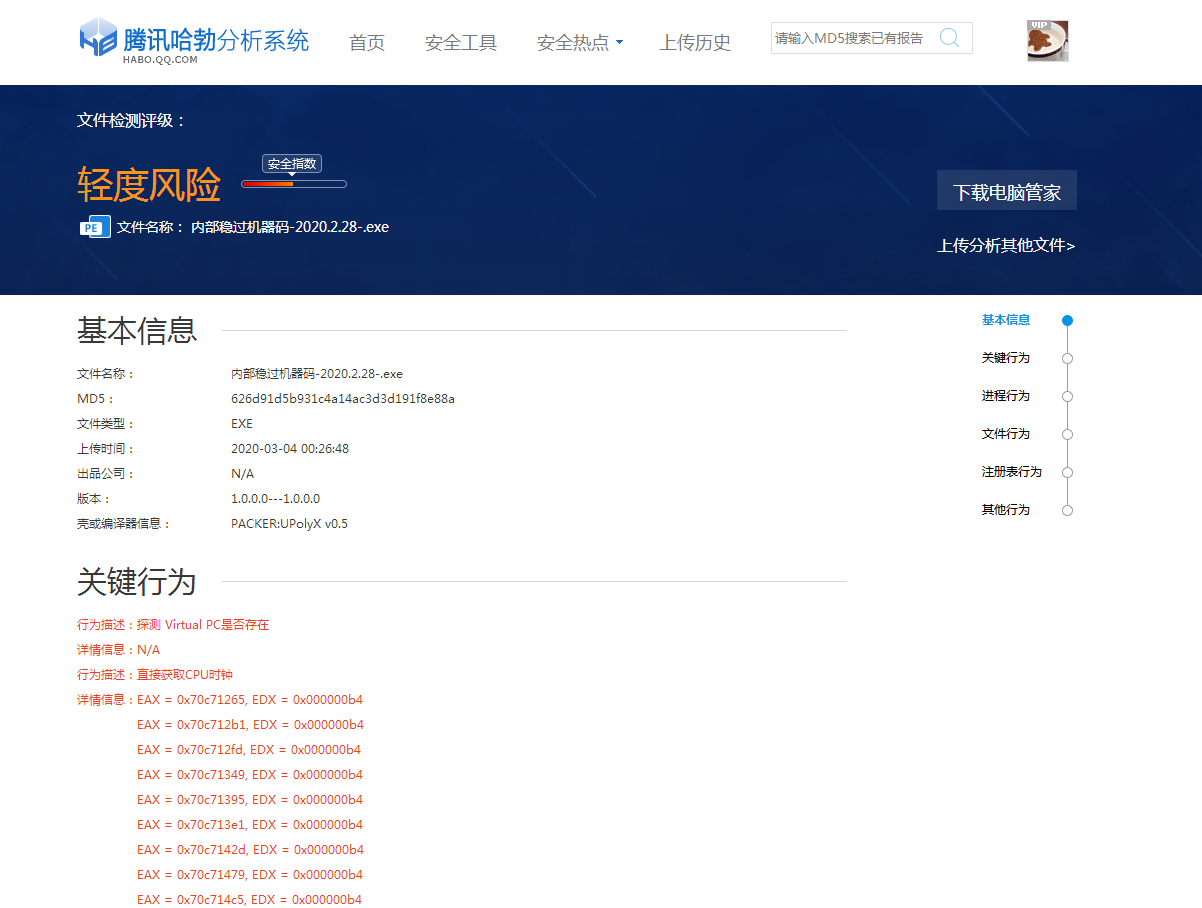
Task: Click the 探测 Virtual PC是否存在 description
Action: point(203,625)
